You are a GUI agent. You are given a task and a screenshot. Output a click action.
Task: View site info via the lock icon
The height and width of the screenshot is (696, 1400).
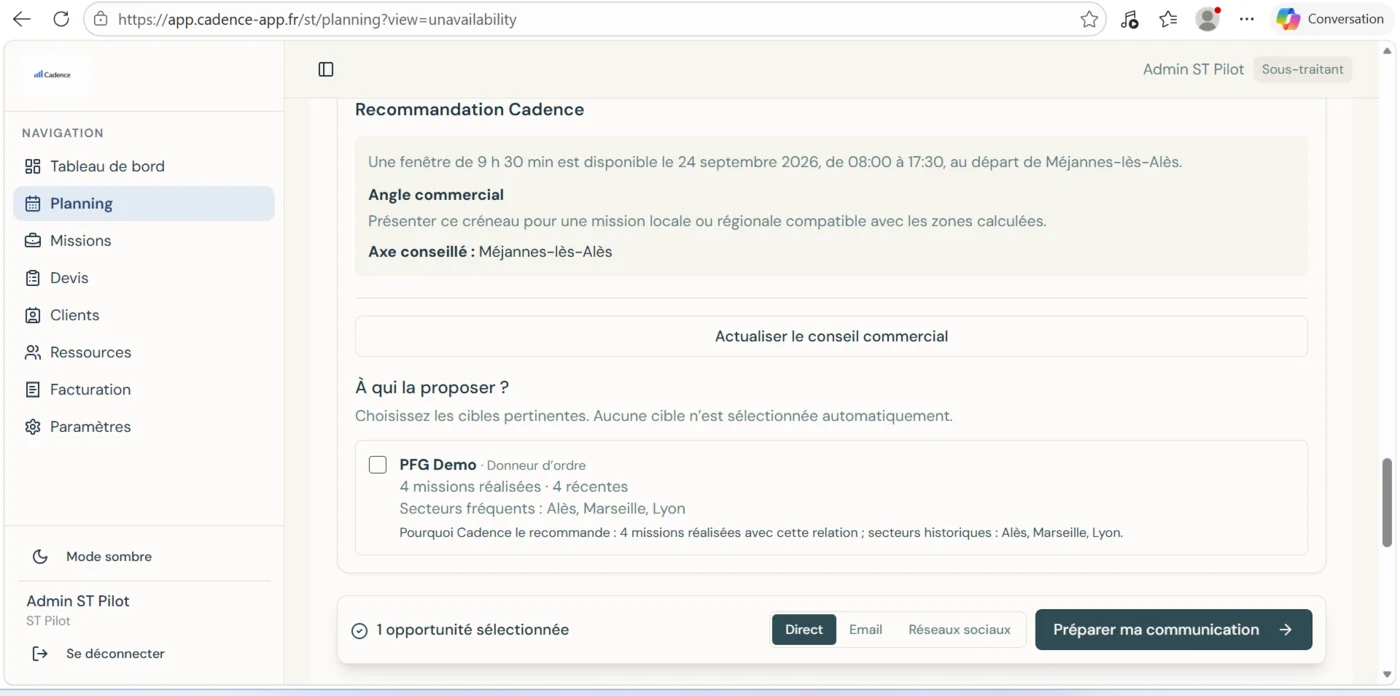pyautogui.click(x=100, y=19)
